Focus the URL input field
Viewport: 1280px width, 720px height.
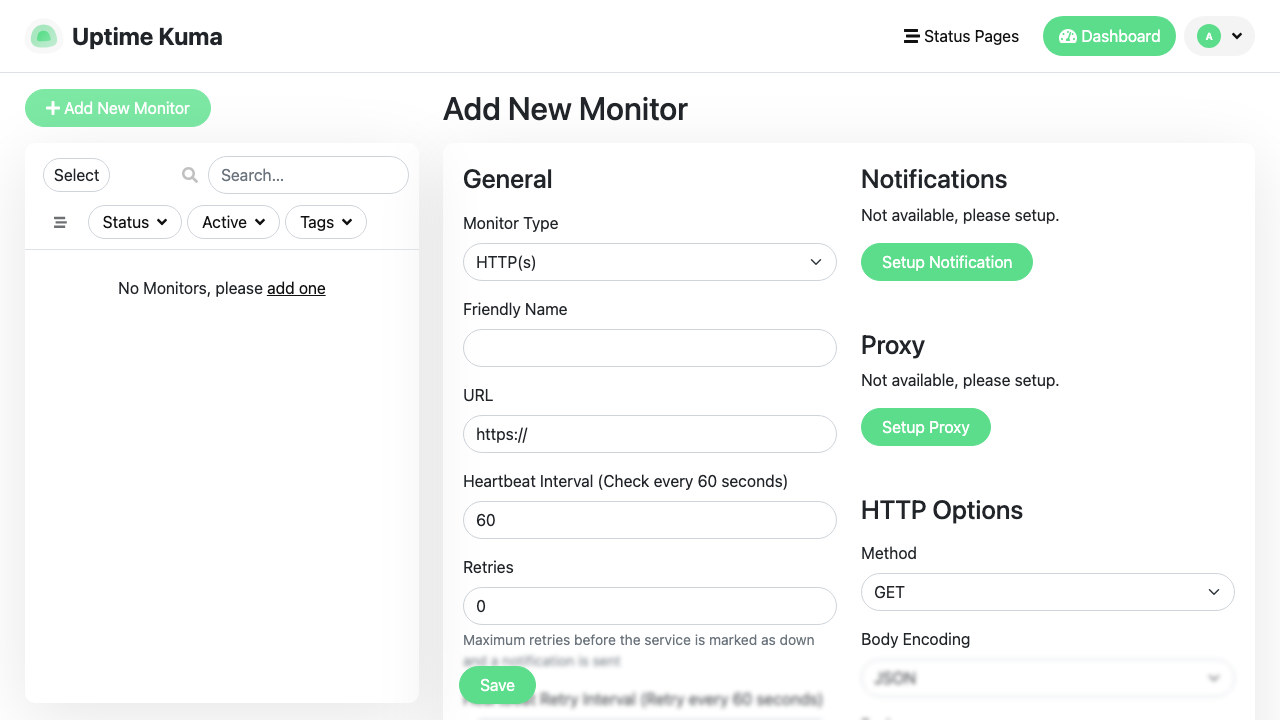tap(650, 434)
